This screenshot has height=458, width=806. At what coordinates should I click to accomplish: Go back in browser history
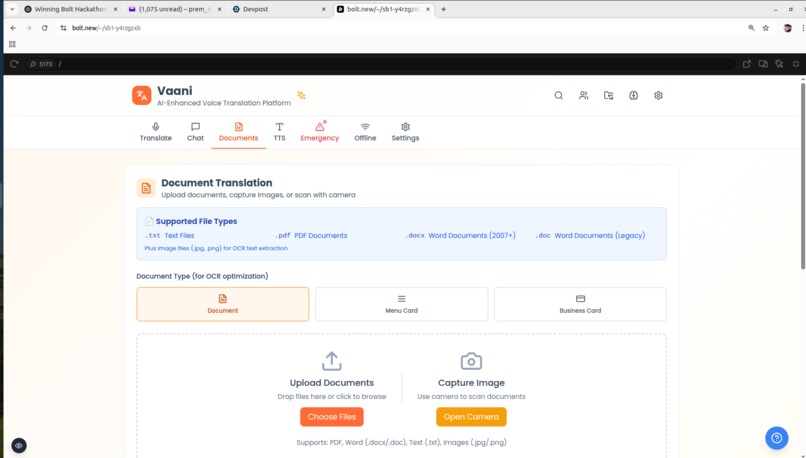click(x=13, y=28)
